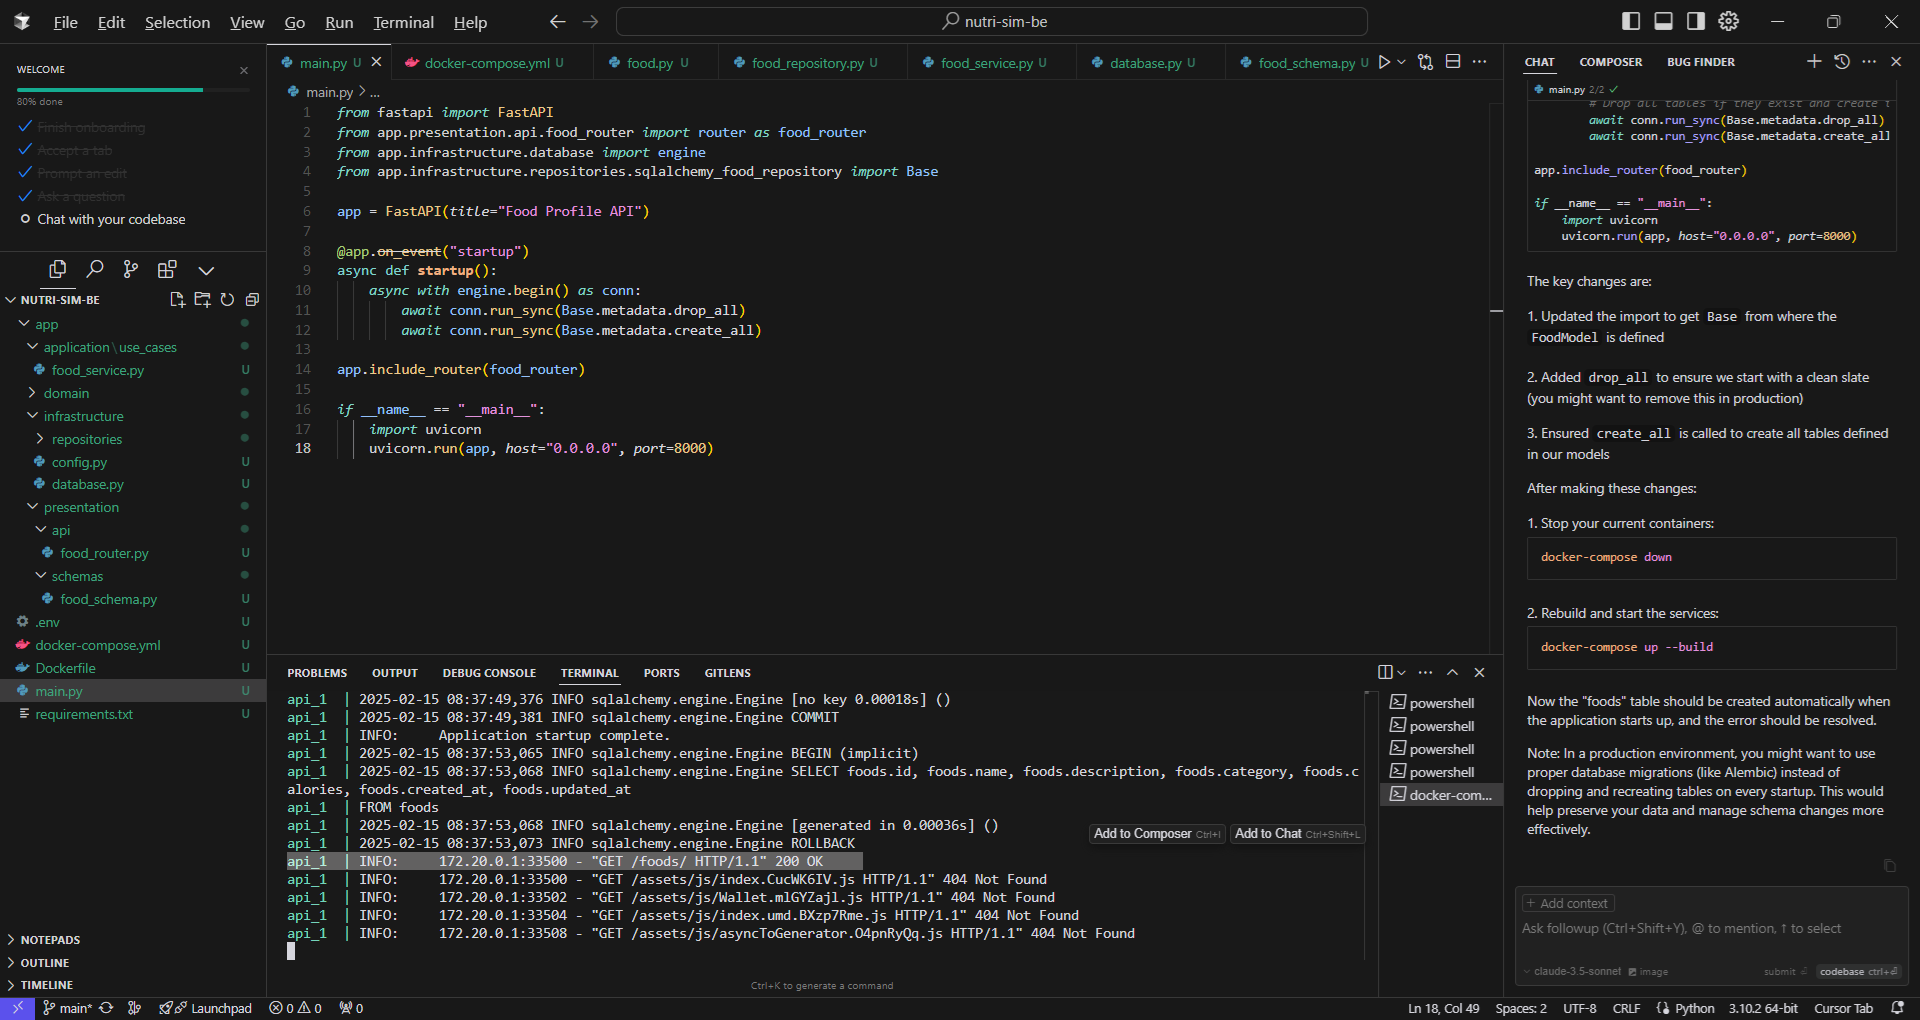The height and width of the screenshot is (1020, 1920).
Task: Create a new folder in NUTRI-SIM-BE
Action: click(202, 299)
